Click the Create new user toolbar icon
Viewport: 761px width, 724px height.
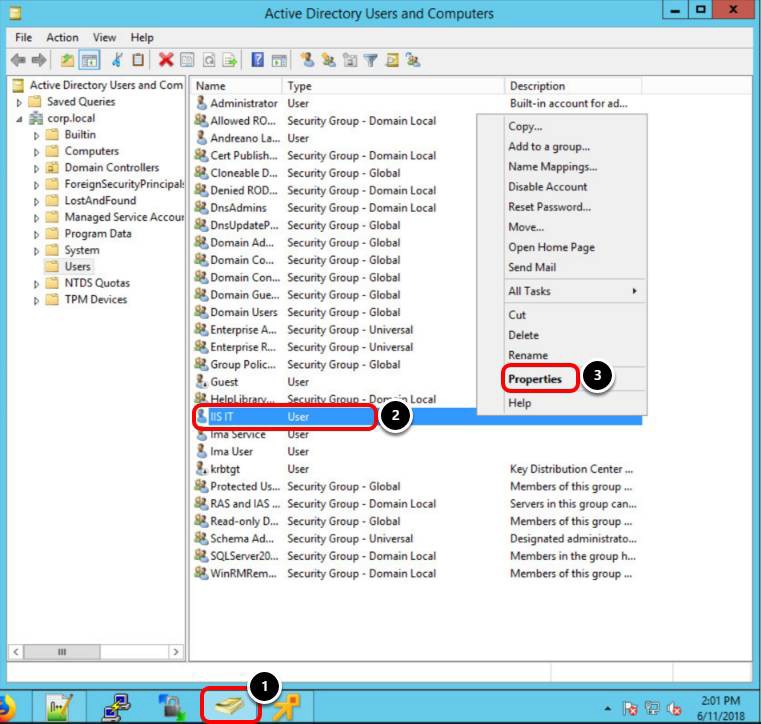click(307, 60)
